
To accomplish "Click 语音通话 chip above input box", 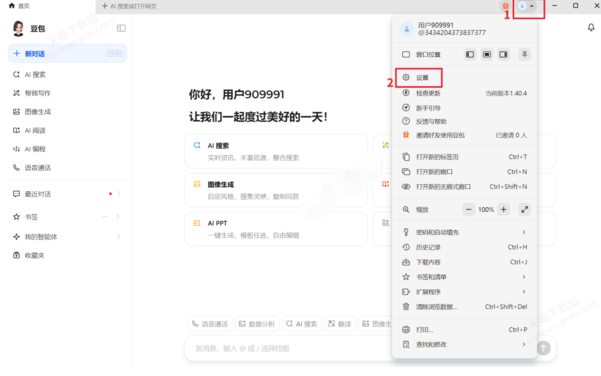I will point(210,324).
